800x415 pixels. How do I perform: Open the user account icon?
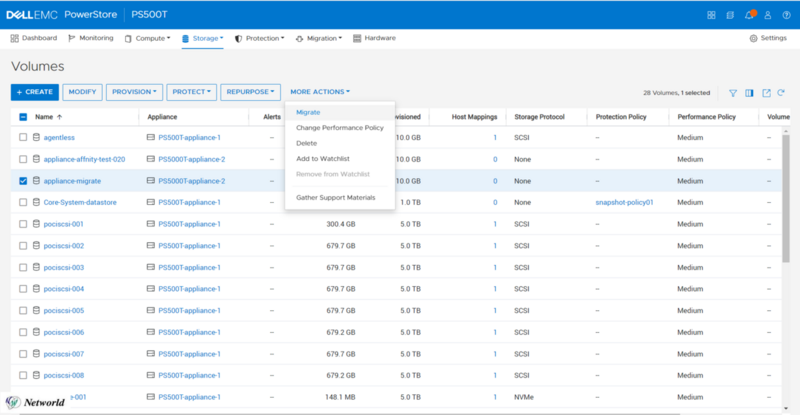(x=767, y=15)
